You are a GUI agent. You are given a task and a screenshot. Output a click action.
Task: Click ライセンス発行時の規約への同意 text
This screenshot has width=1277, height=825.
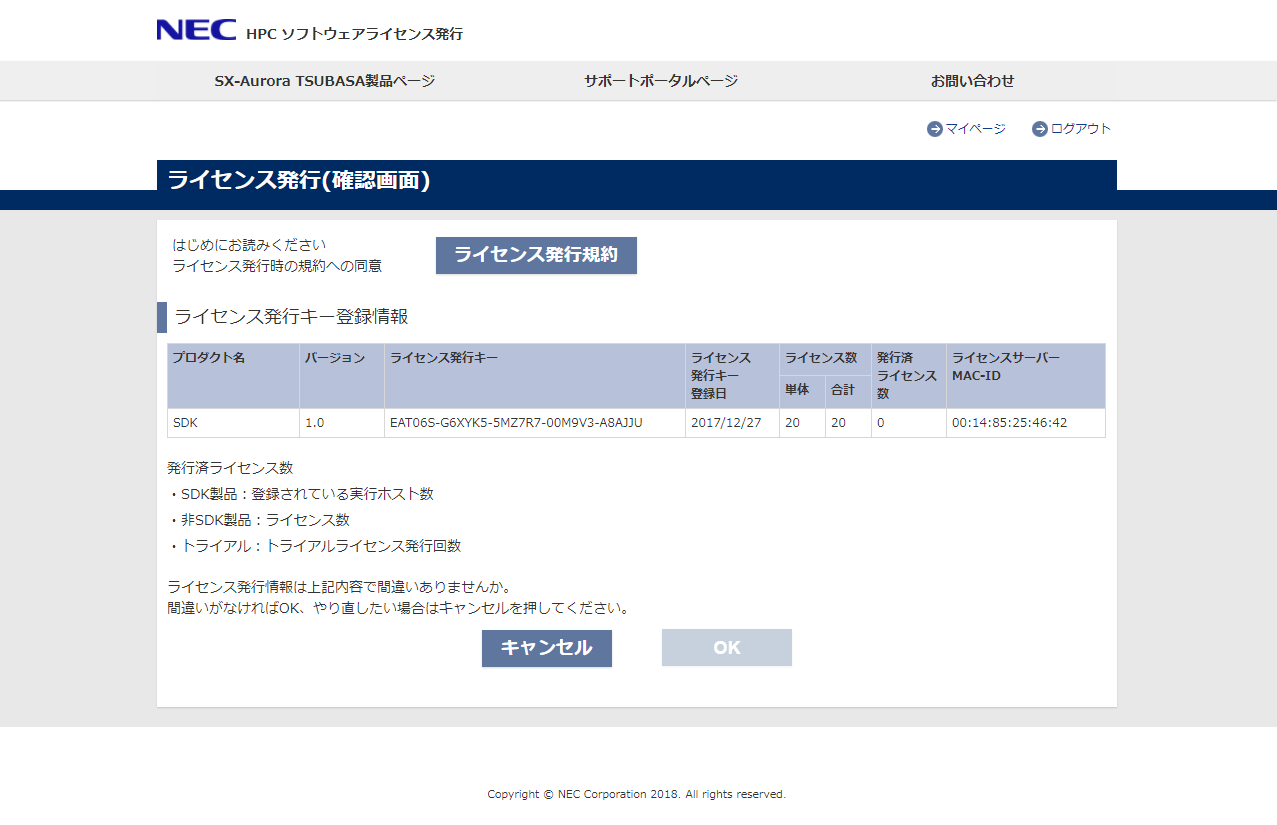point(277,266)
